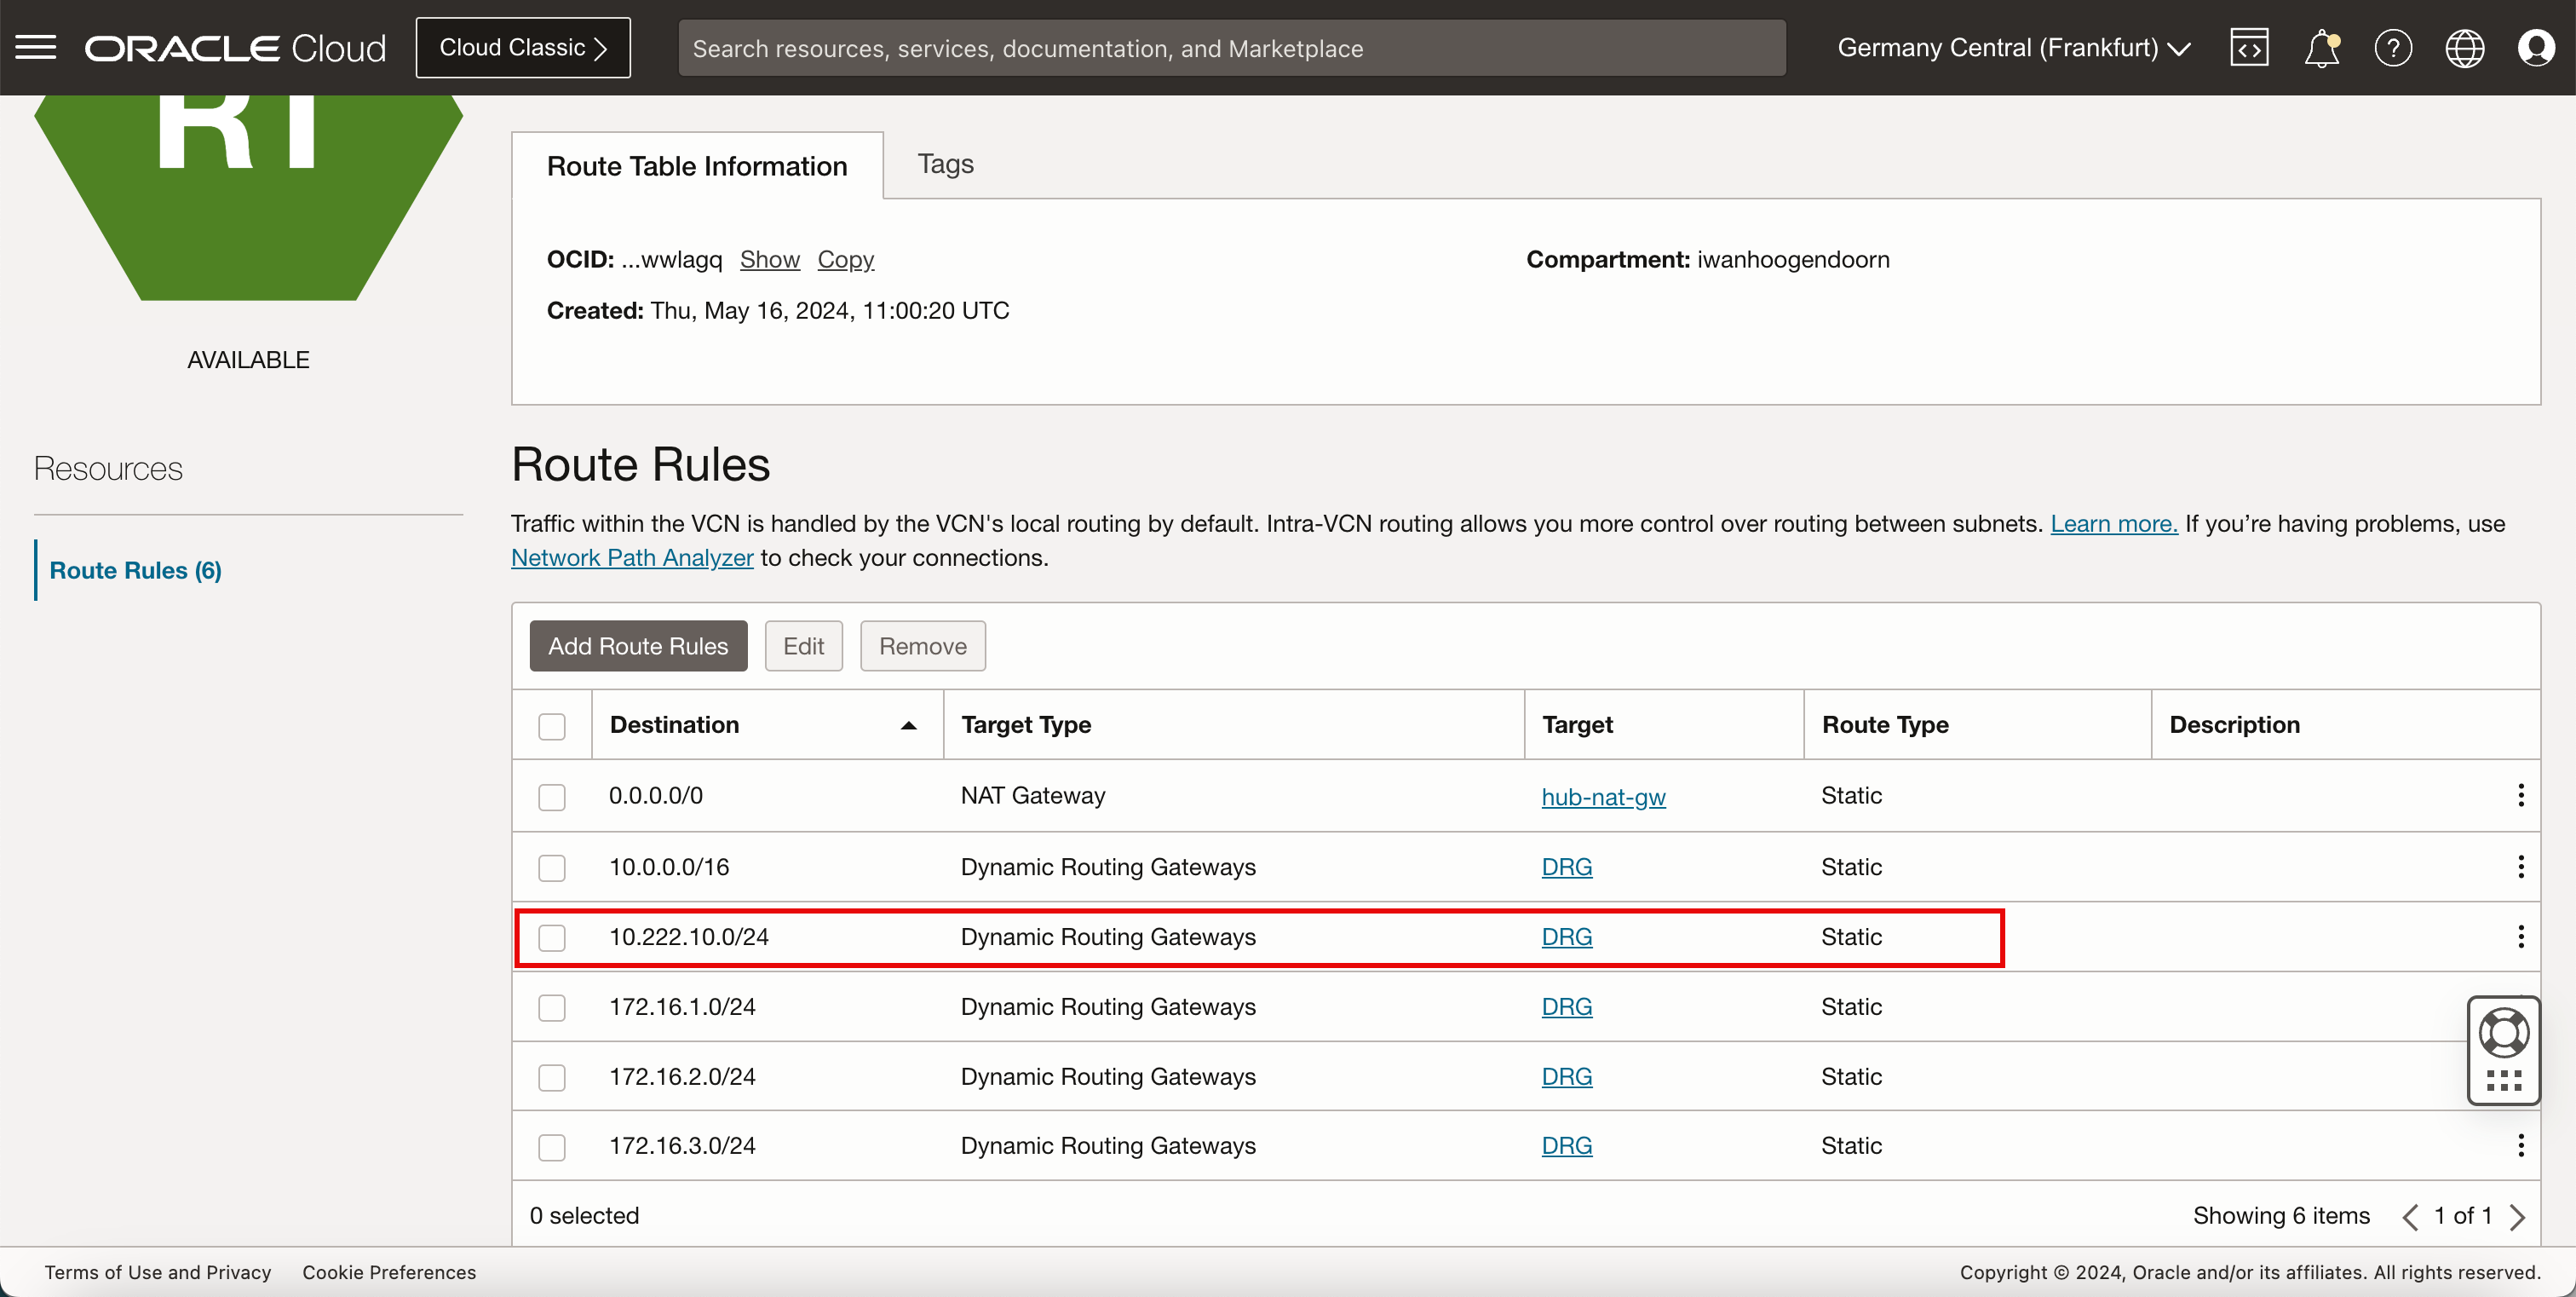Click the DRG target link for 10.222.10.0/24
The width and height of the screenshot is (2576, 1297).
(x=1566, y=937)
